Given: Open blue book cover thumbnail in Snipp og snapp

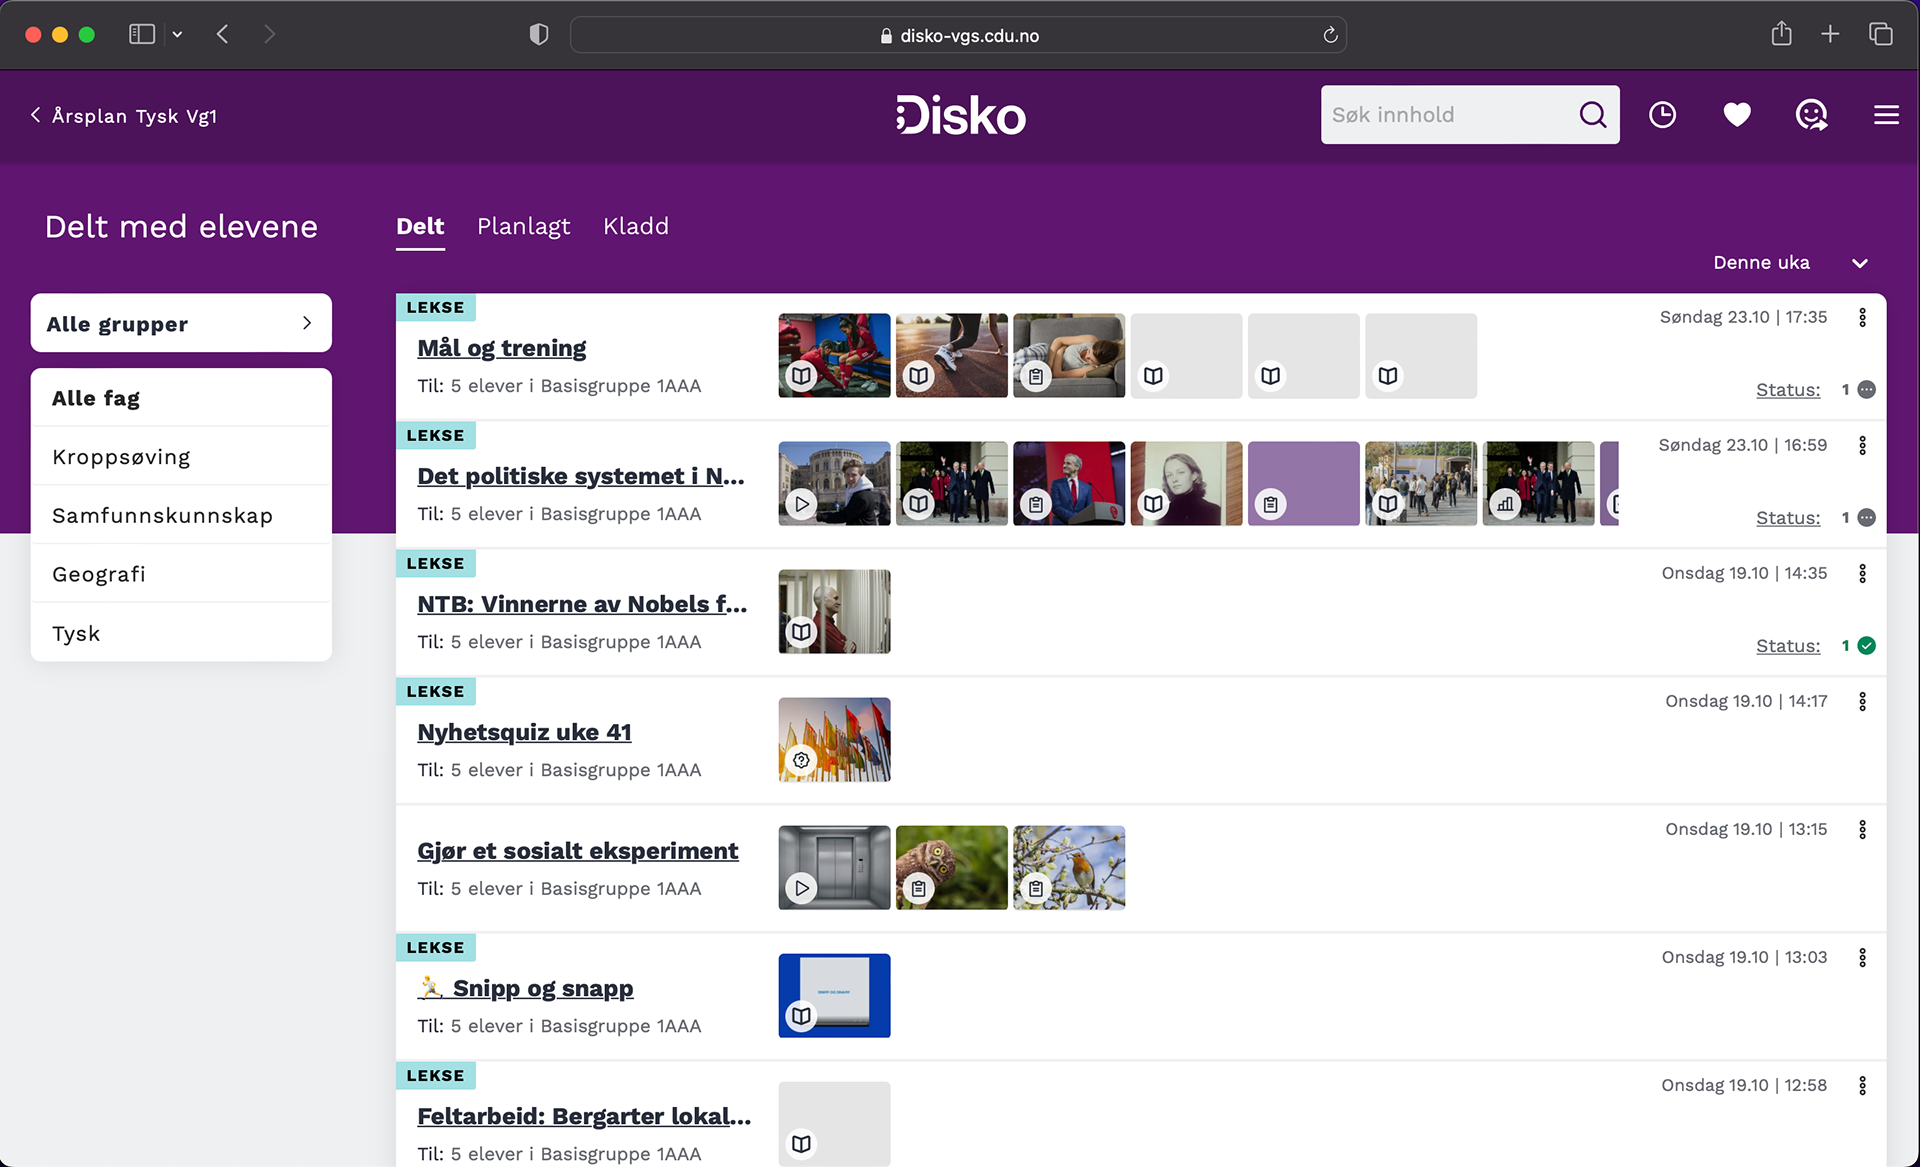Looking at the screenshot, I should click(x=834, y=996).
